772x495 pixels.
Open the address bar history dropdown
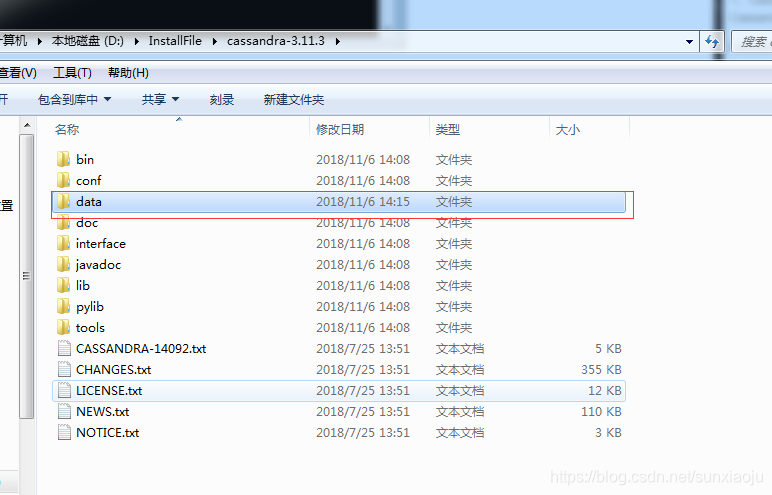(689, 42)
